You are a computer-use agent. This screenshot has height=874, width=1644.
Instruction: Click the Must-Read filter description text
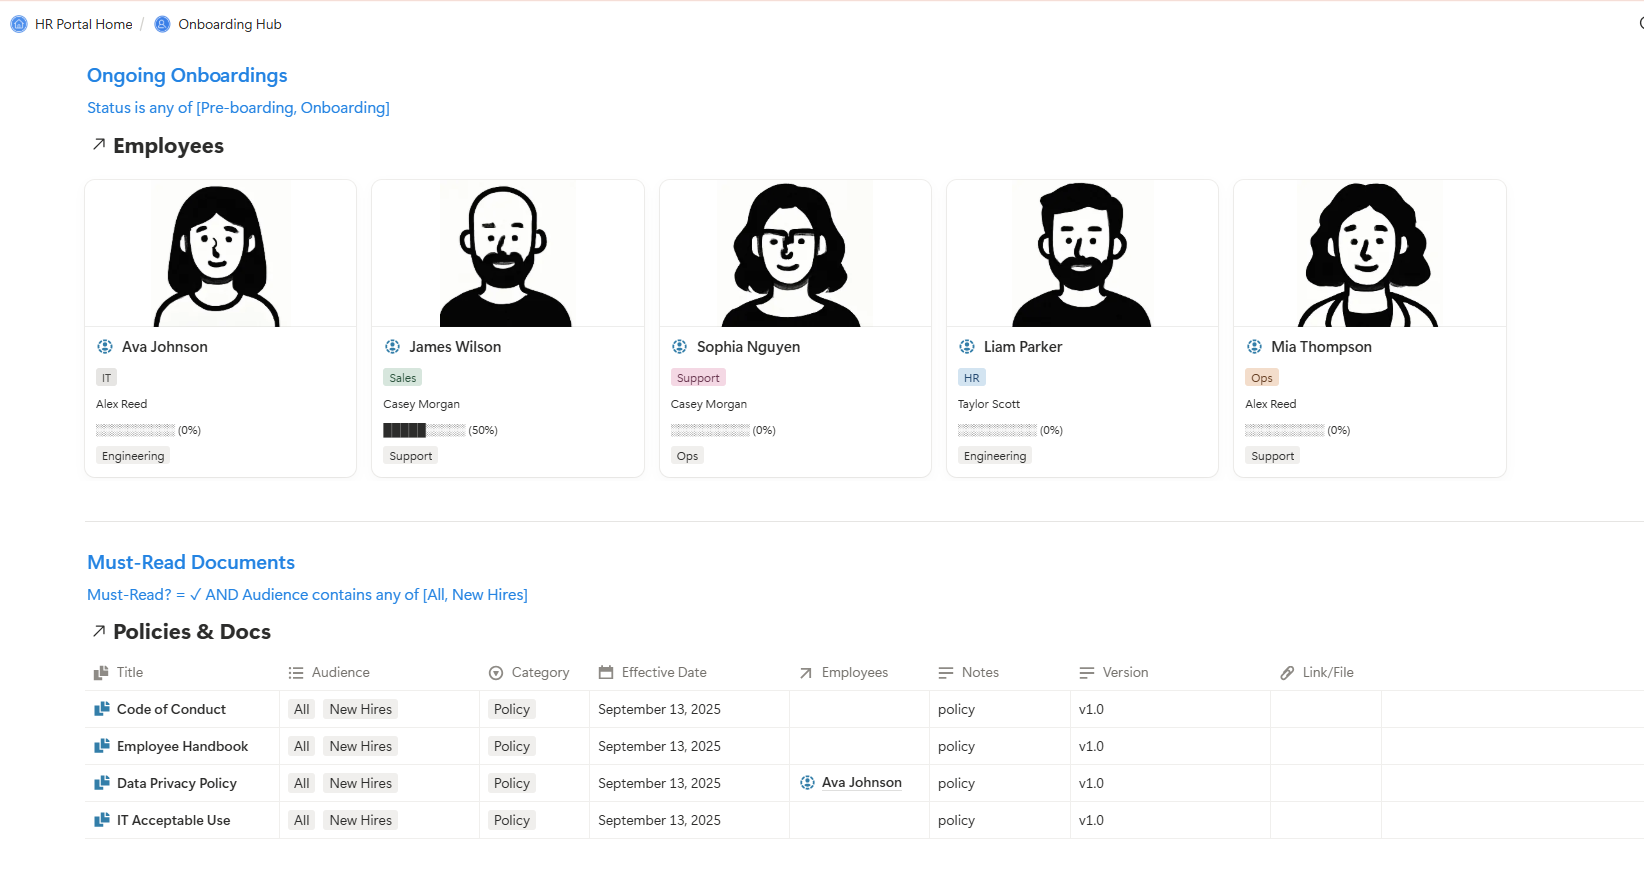pos(307,594)
